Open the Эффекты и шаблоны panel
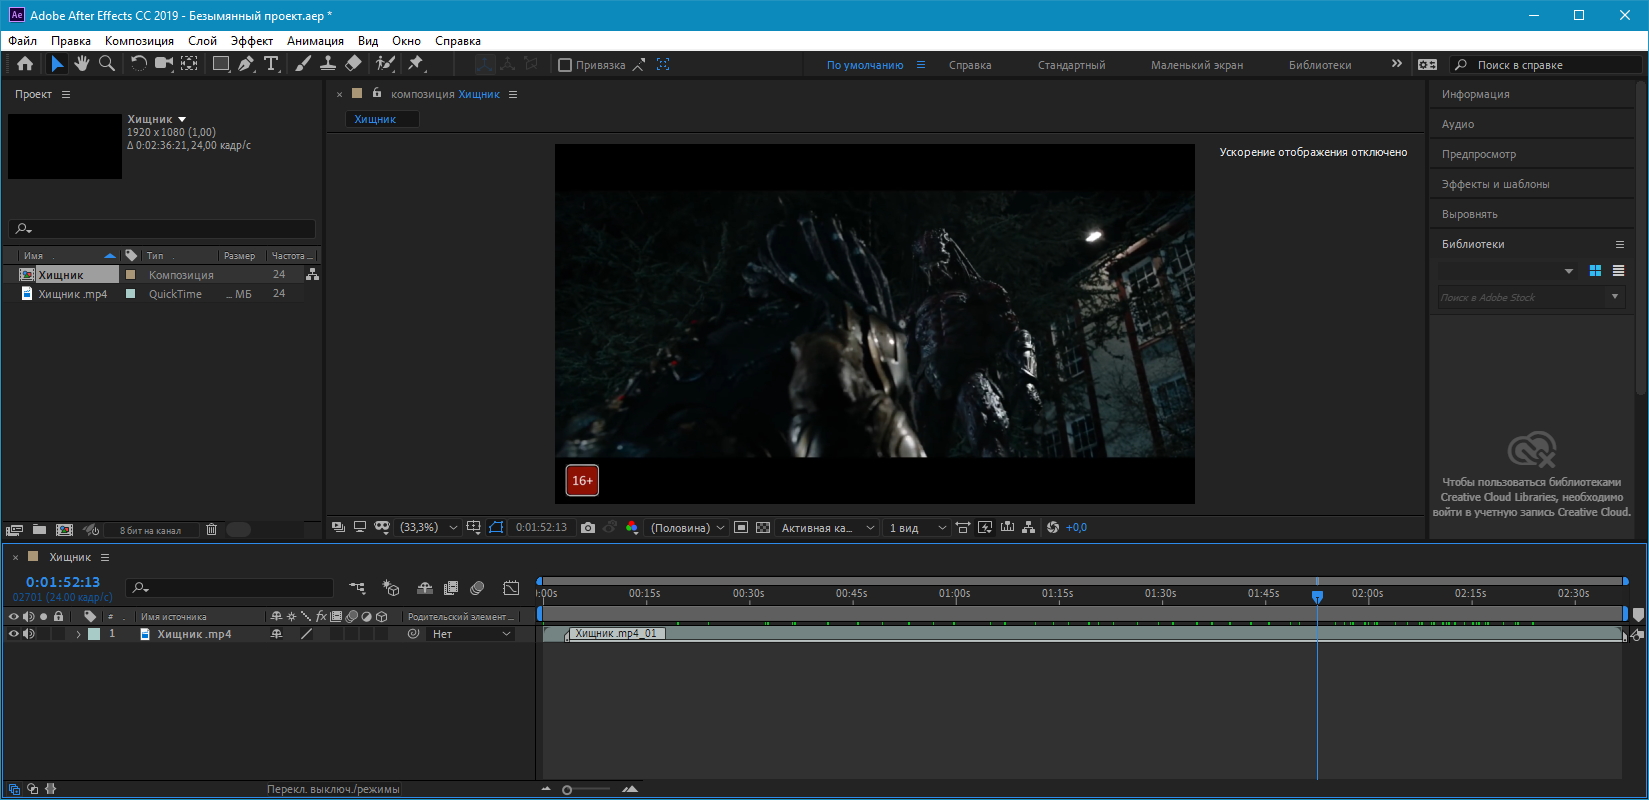The width and height of the screenshot is (1649, 800). [1496, 184]
